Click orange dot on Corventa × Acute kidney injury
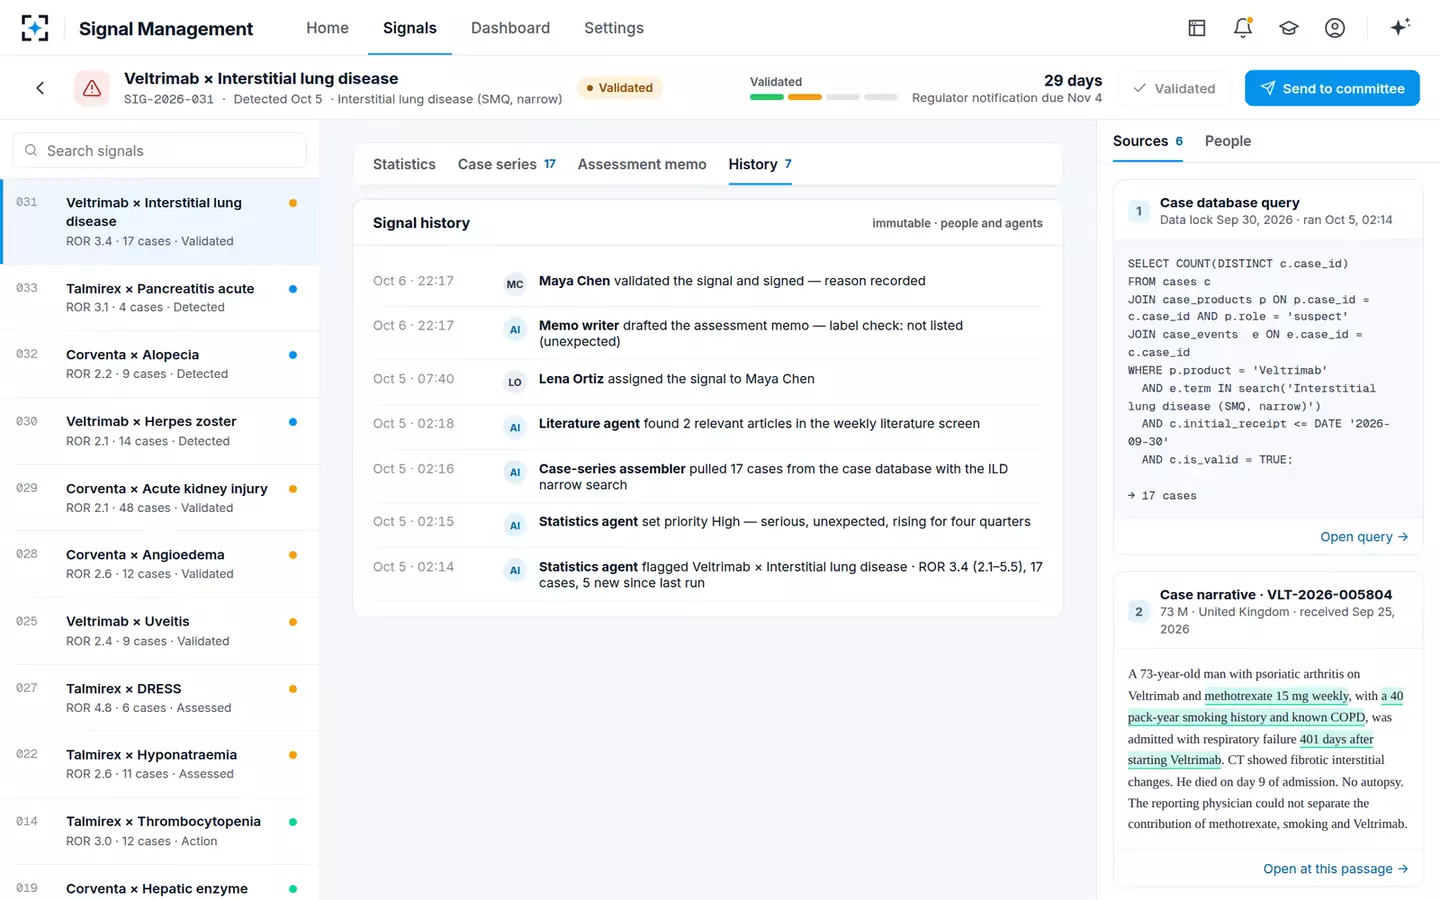Image resolution: width=1440 pixels, height=900 pixels. [x=293, y=489]
